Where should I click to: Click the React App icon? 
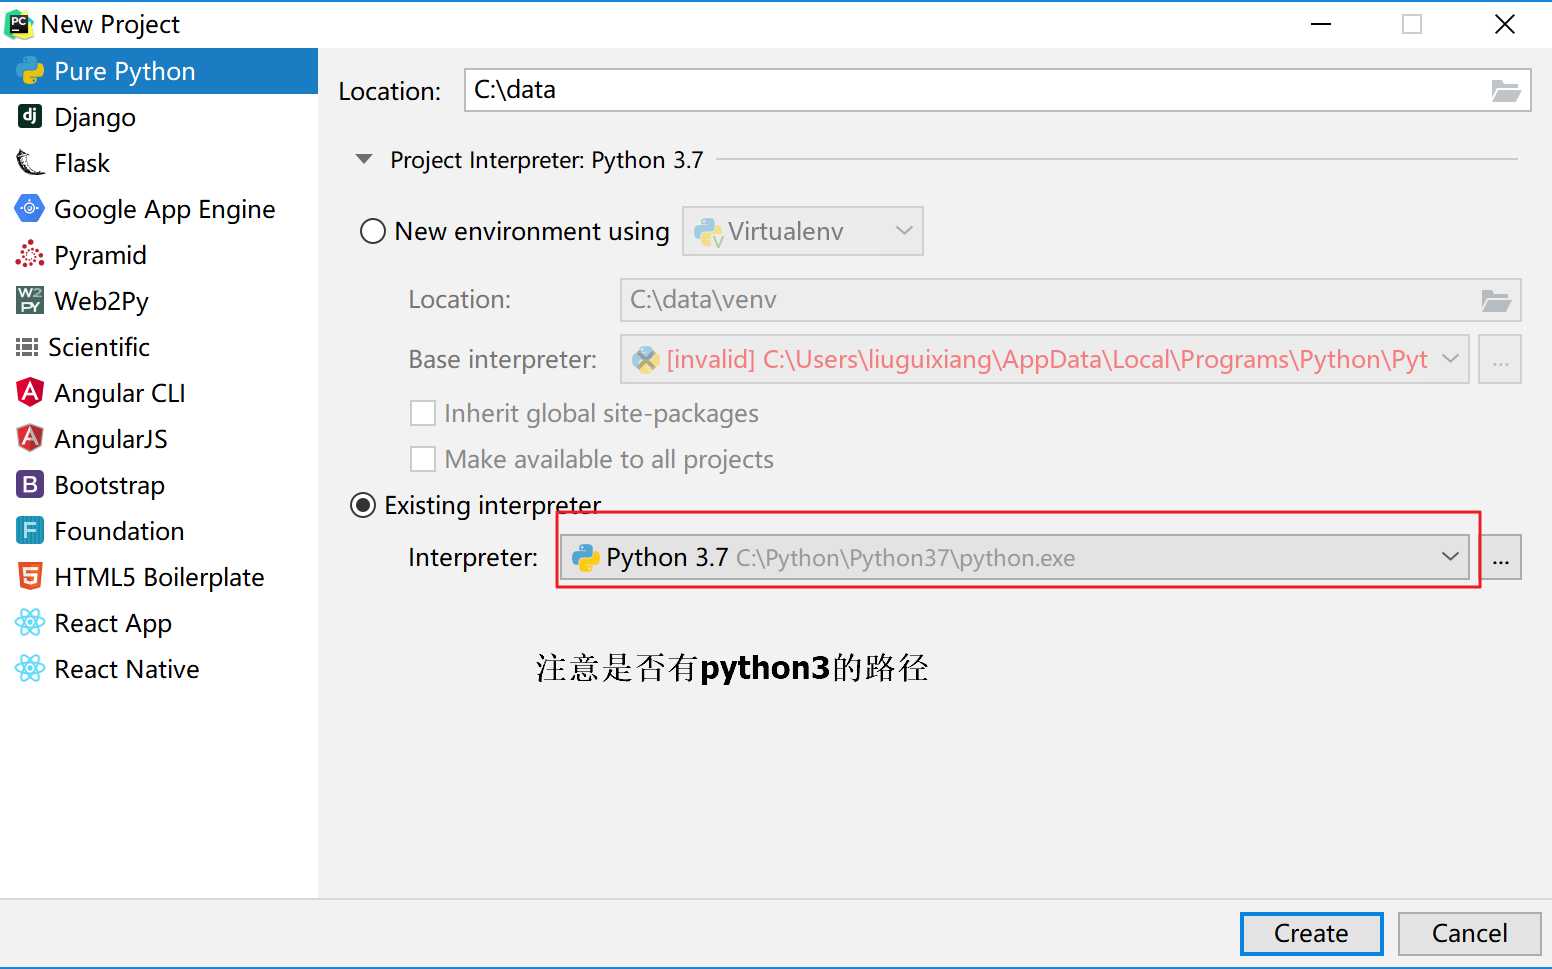(30, 622)
